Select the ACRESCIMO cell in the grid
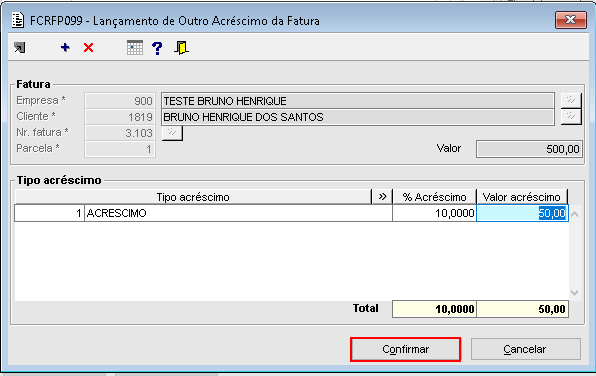Viewport: 596px width, 376px height. pos(238,213)
